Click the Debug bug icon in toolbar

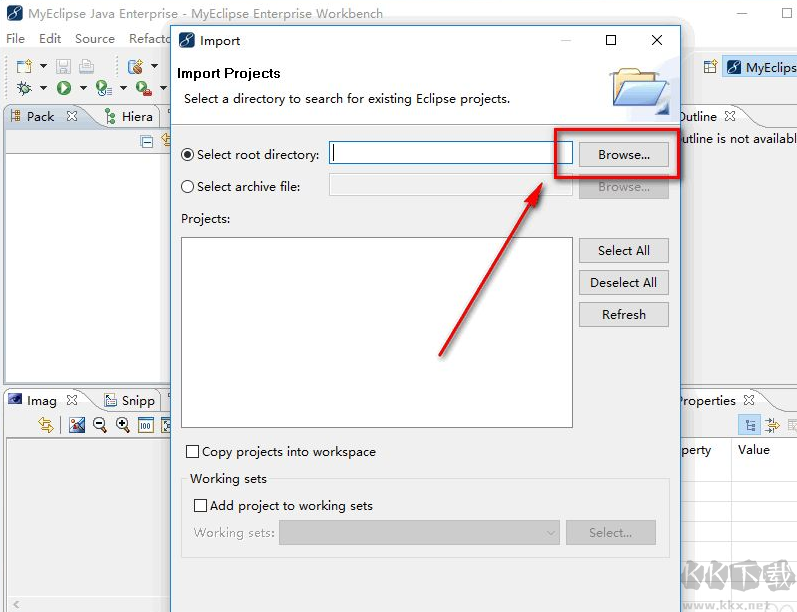point(24,88)
